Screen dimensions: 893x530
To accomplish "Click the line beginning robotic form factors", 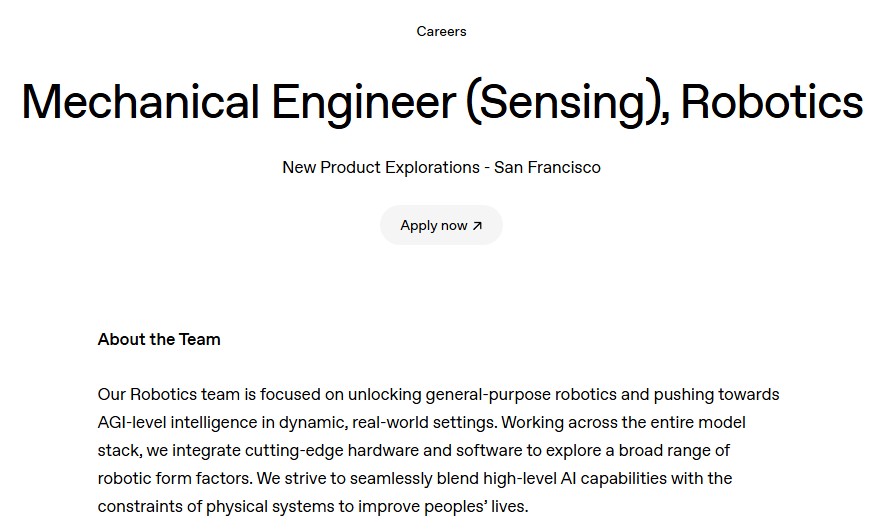I will [x=415, y=478].
